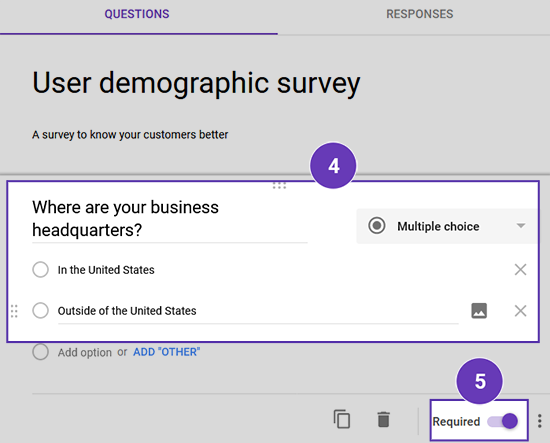Select the Outside of the United States radio
The image size is (550, 443).
point(40,311)
